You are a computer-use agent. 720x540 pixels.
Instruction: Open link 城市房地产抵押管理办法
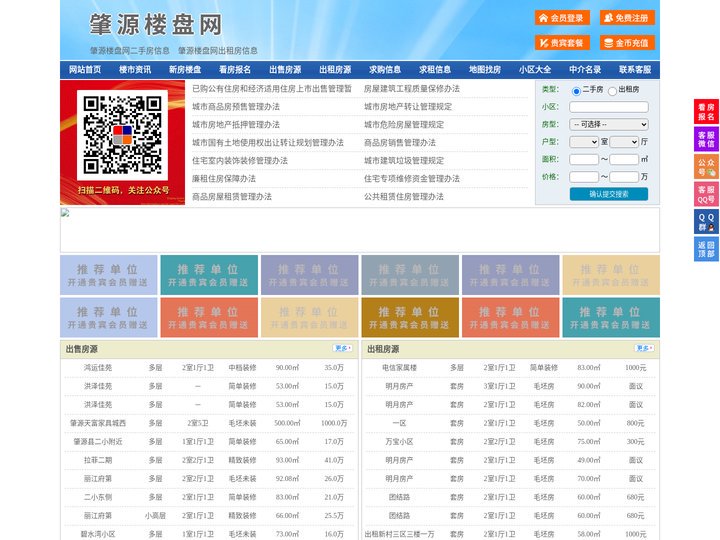(236, 124)
